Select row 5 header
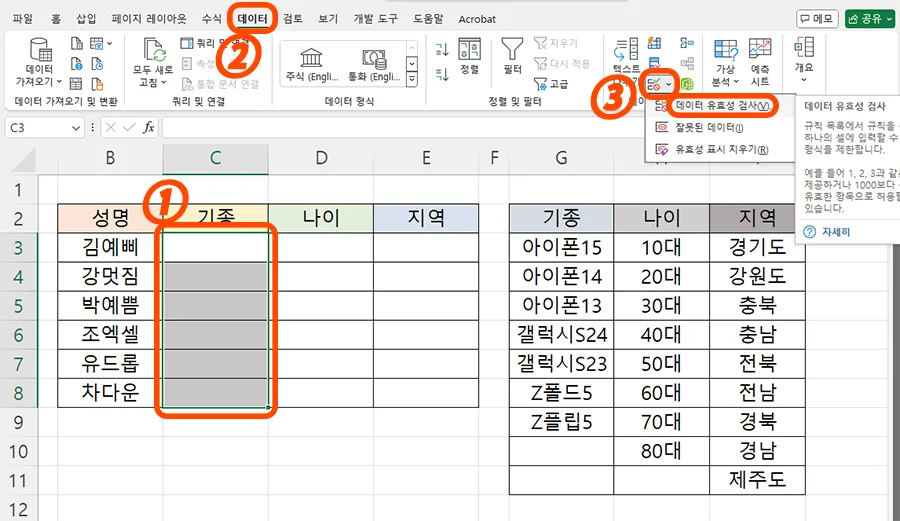The image size is (900, 521). coord(18,306)
